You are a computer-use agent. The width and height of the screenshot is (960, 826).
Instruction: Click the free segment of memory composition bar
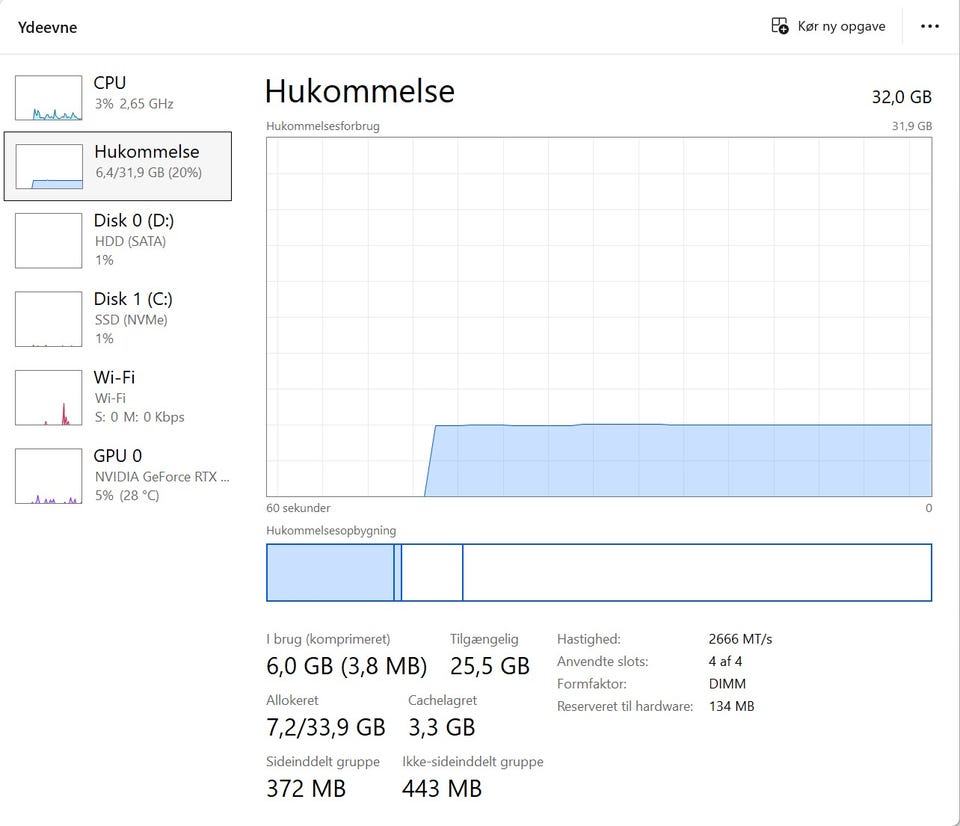(x=696, y=573)
